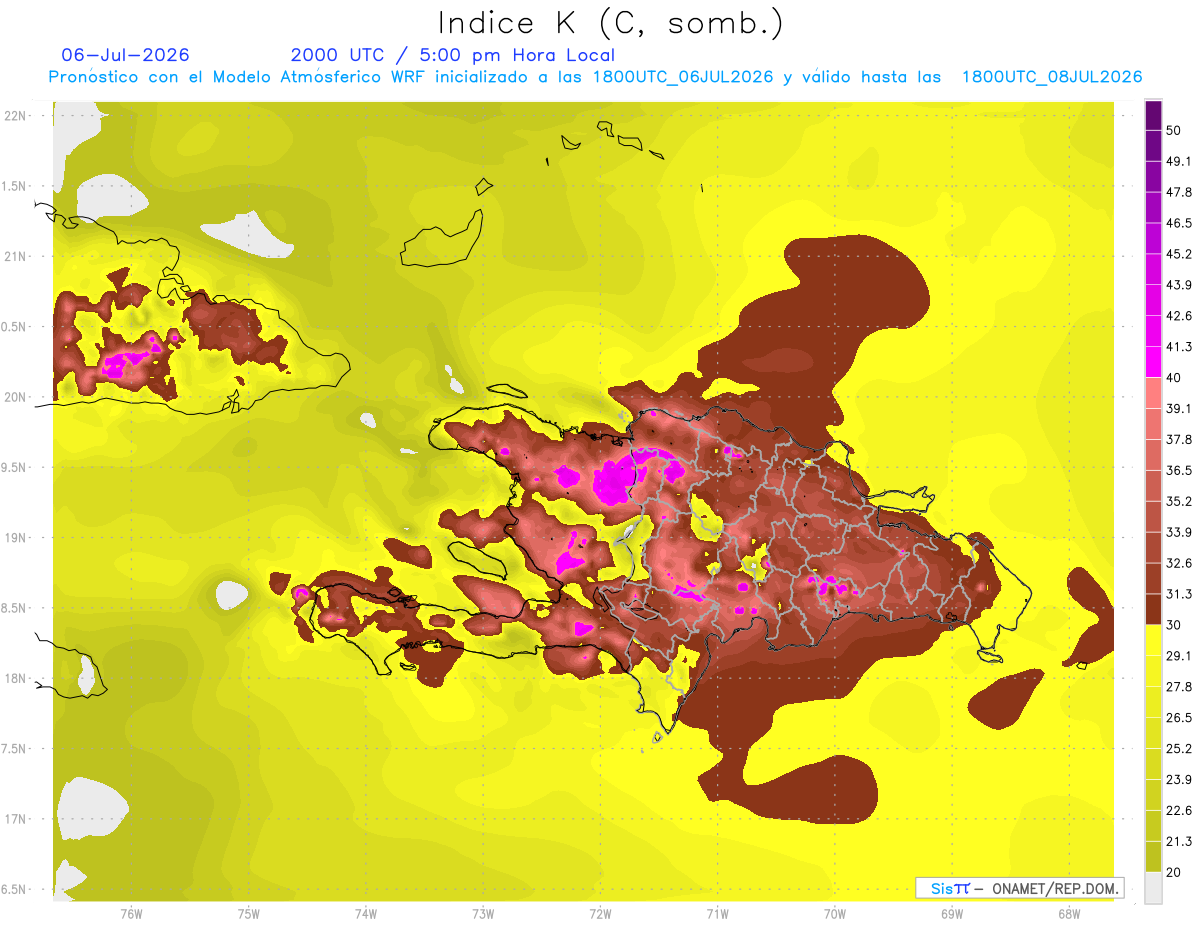Pick the bright yellow legend swatch between 29.1 and 30
This screenshot has height=927, width=1200.
point(1153,641)
